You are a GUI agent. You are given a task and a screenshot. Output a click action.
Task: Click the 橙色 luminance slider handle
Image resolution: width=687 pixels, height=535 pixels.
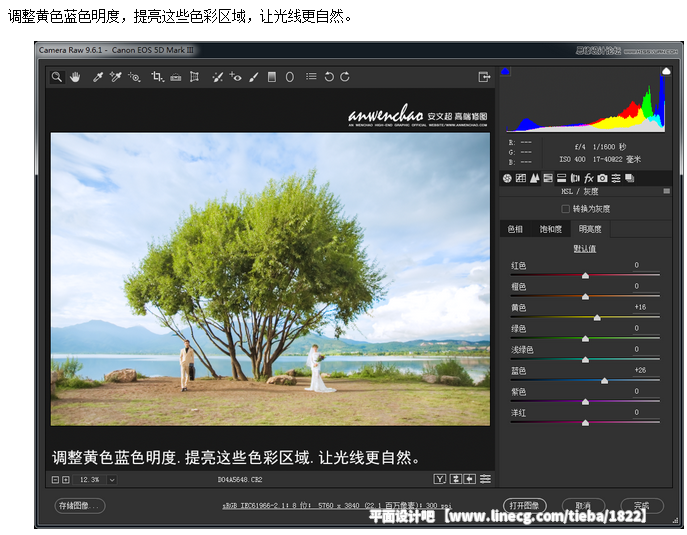click(585, 297)
